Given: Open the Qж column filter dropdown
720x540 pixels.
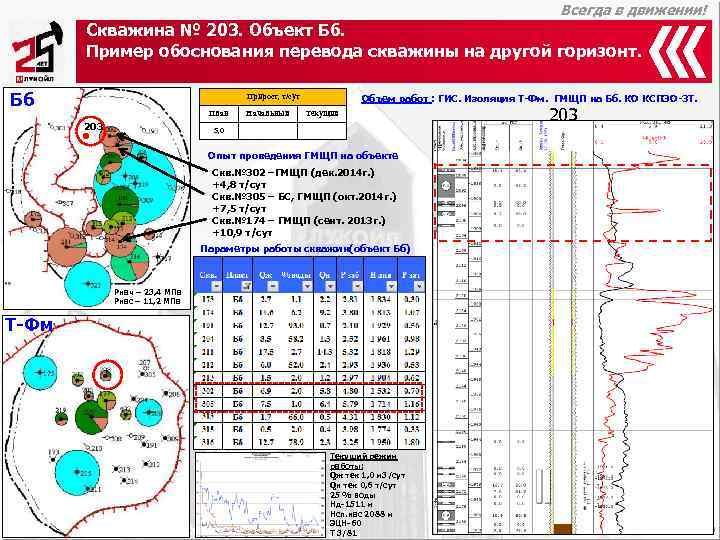Looking at the screenshot, I should pyautogui.click(x=273, y=287).
